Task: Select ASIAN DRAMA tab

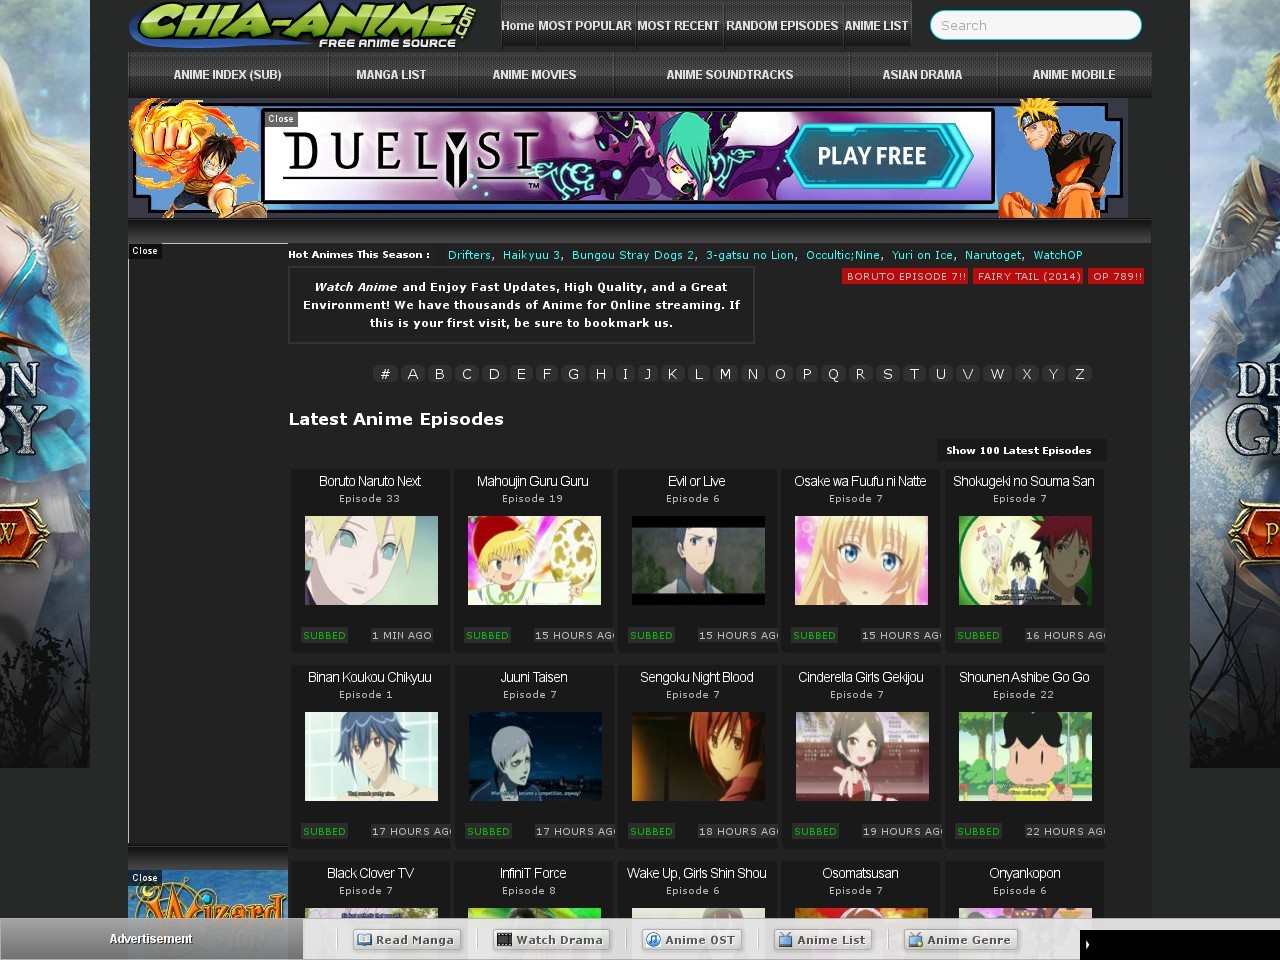Action: click(x=922, y=75)
